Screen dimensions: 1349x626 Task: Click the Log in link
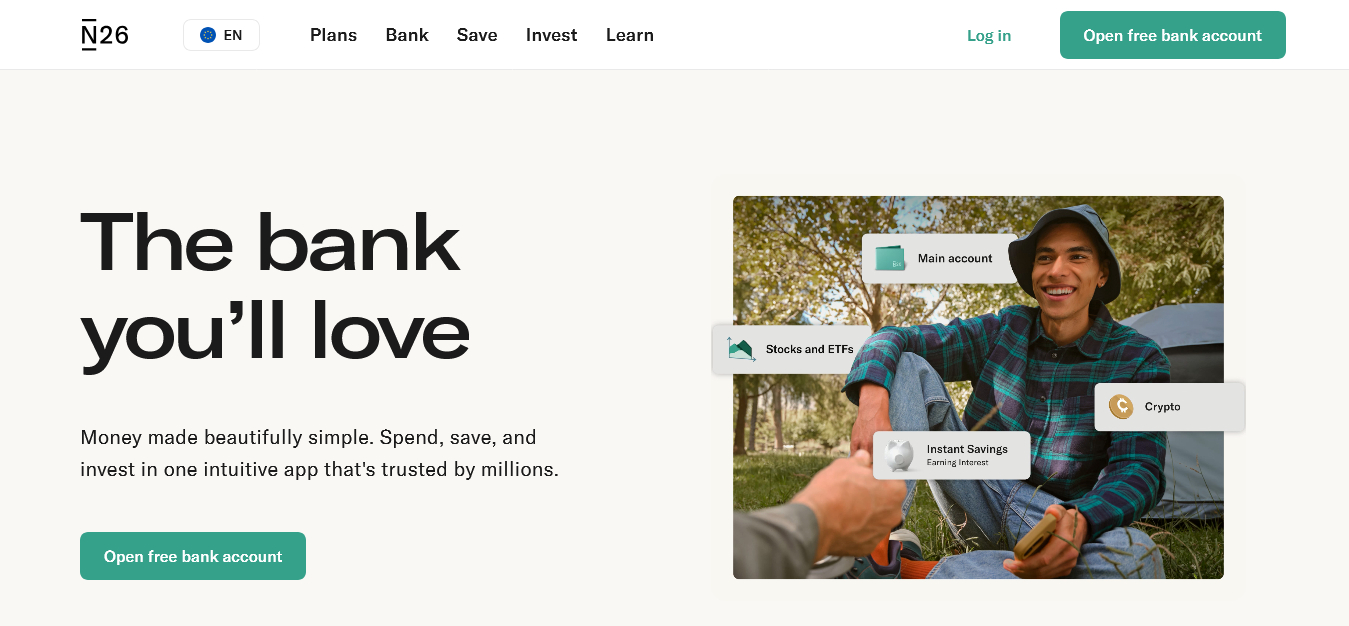click(x=989, y=36)
